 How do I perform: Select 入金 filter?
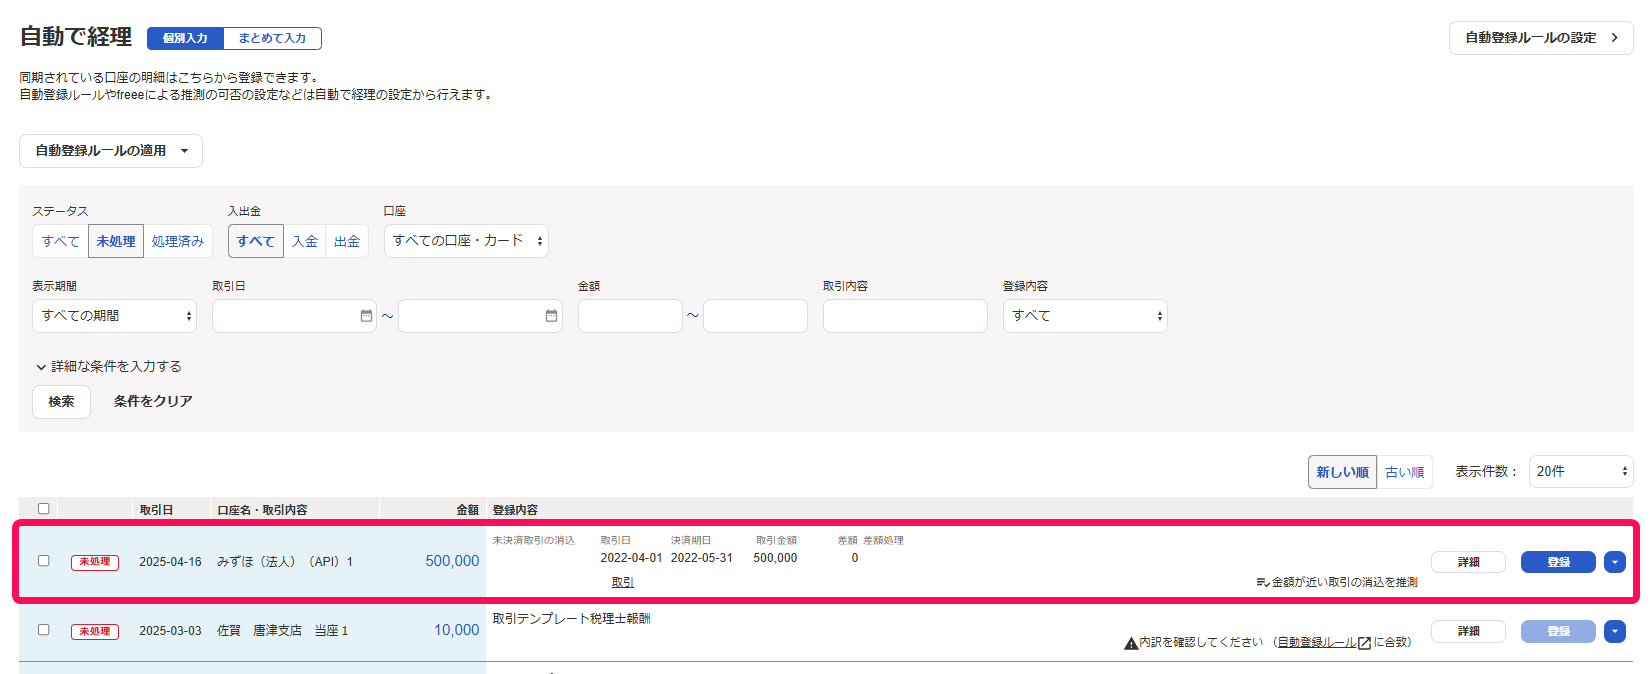[x=305, y=241]
